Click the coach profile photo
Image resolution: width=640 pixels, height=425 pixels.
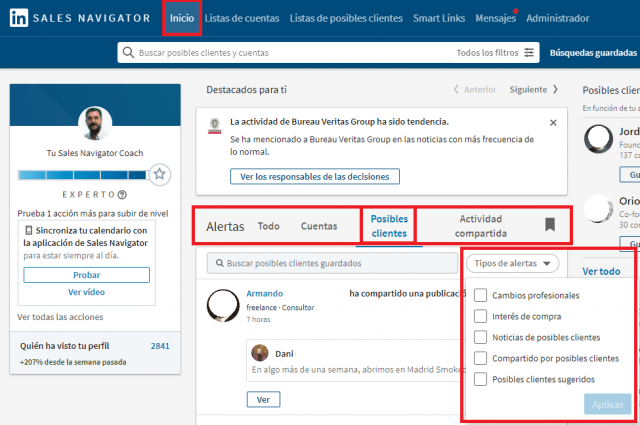pos(95,123)
